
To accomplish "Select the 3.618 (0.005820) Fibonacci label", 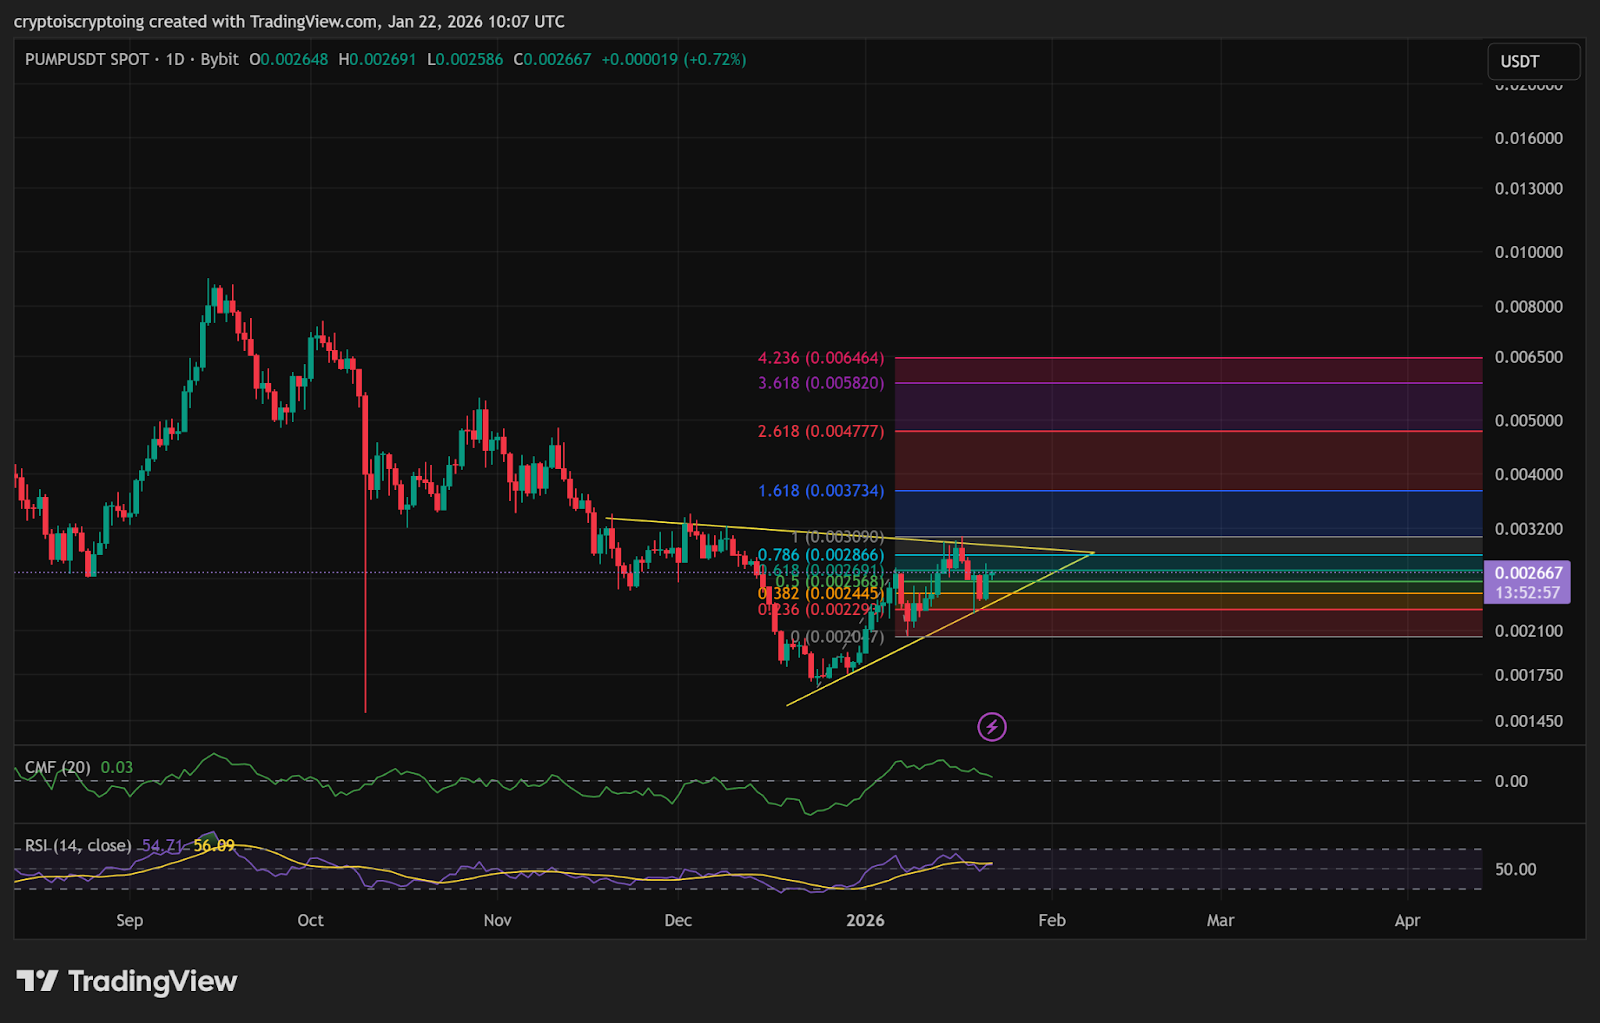I will point(821,383).
